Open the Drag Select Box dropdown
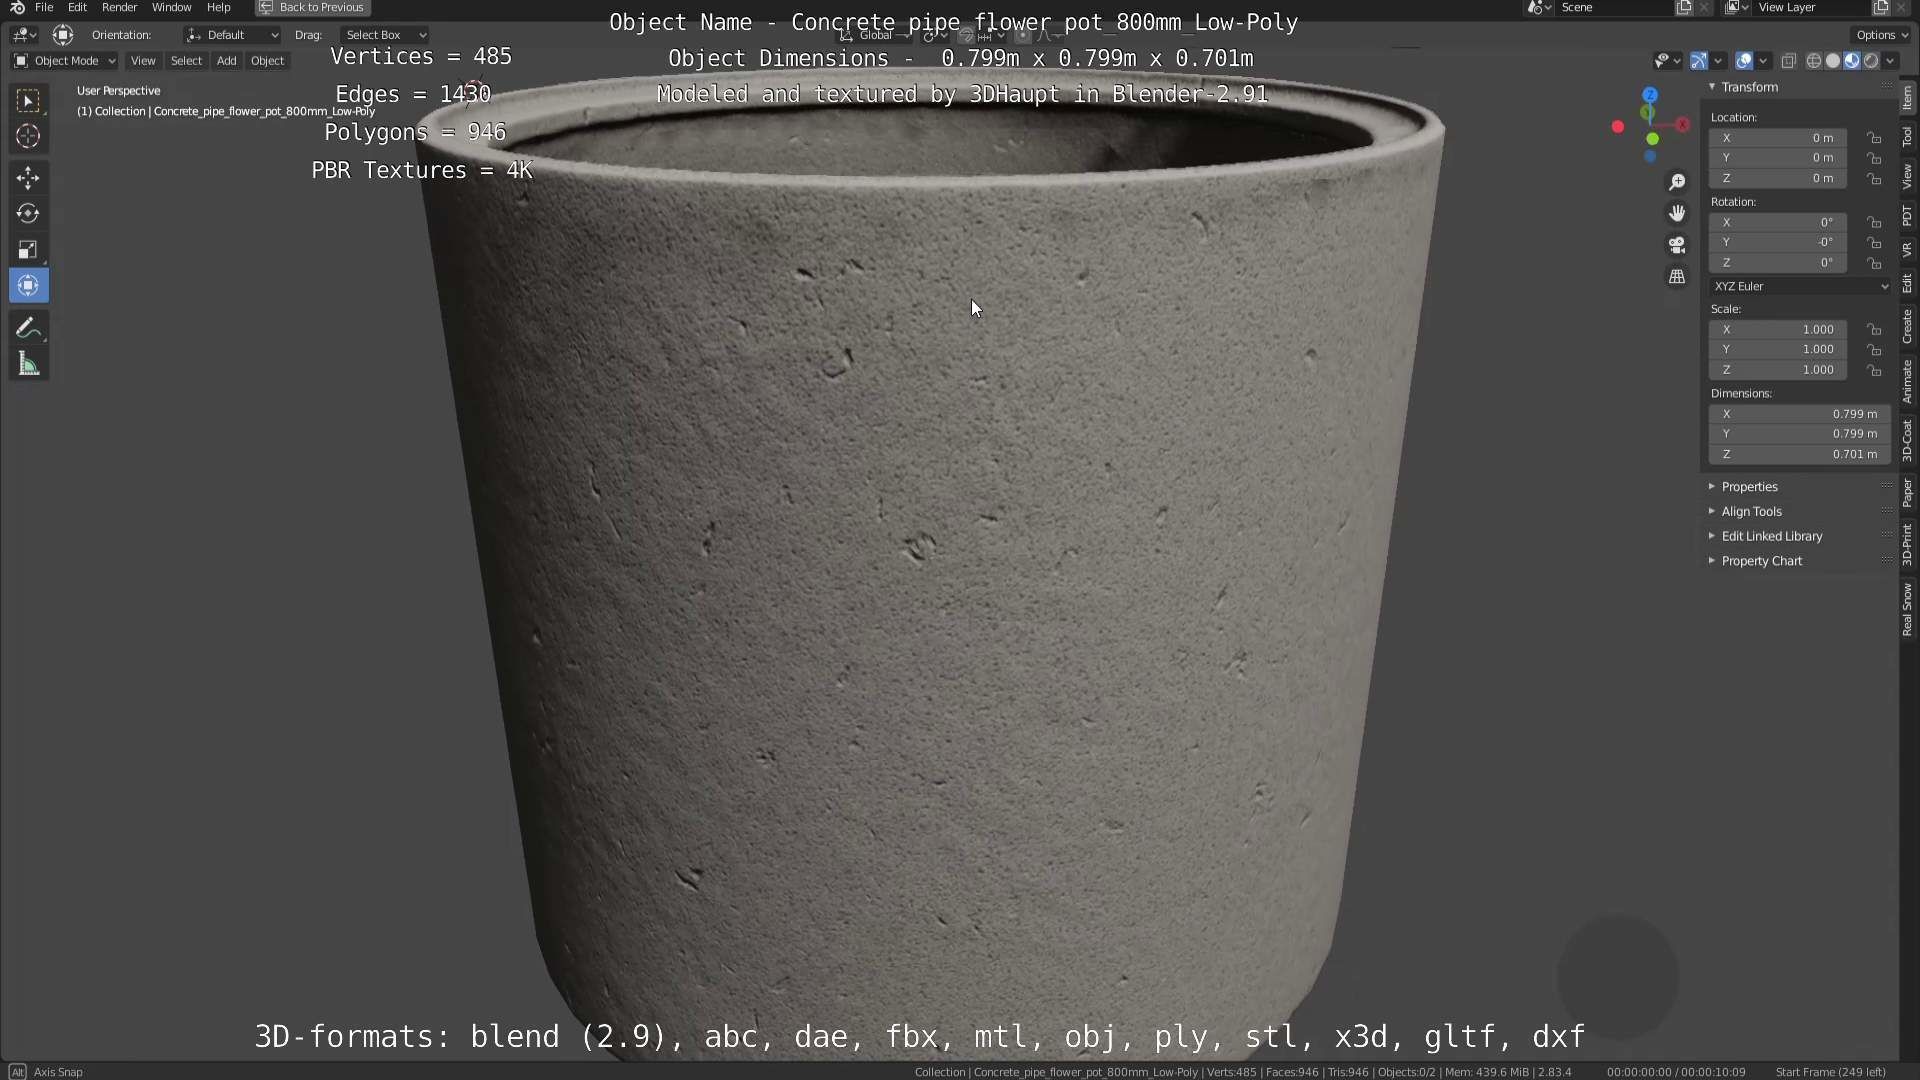The image size is (1920, 1080). [x=384, y=35]
